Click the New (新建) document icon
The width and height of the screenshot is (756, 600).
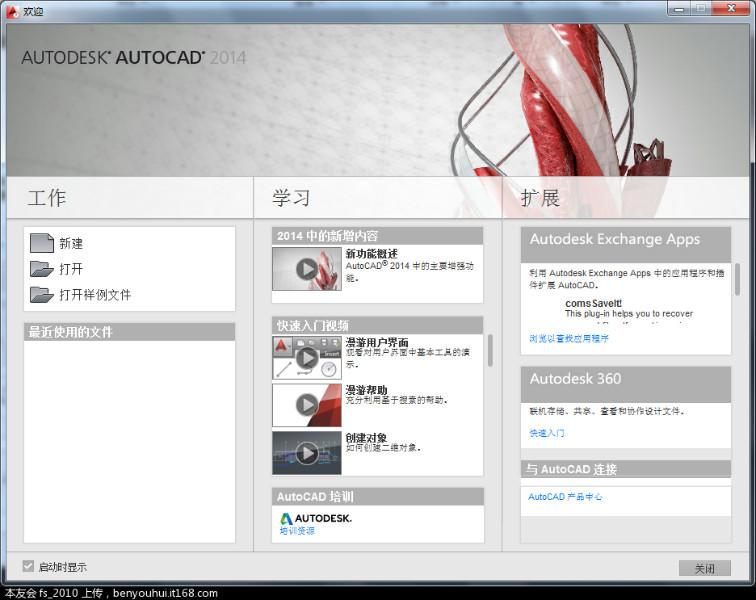click(x=41, y=243)
